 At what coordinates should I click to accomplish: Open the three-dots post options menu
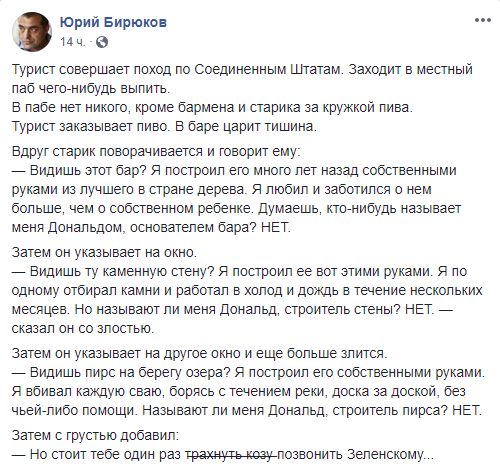pos(483,20)
